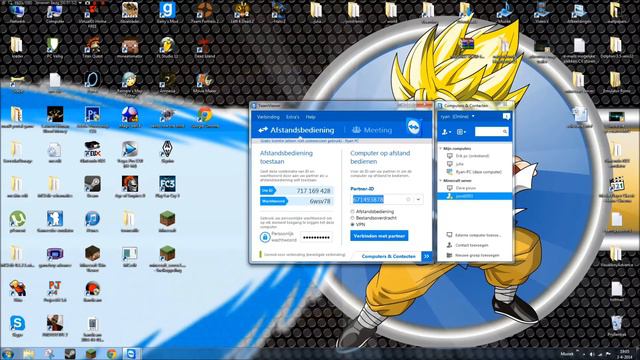Open Garry's Mod desktop icon

pos(167,12)
